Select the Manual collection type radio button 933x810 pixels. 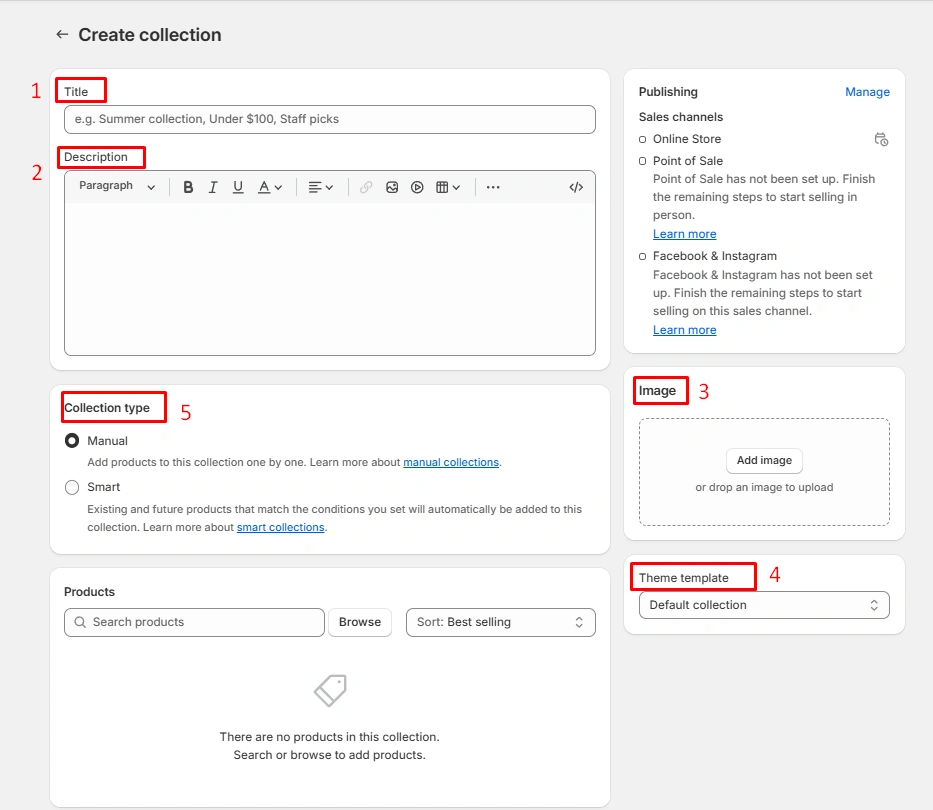[71, 440]
